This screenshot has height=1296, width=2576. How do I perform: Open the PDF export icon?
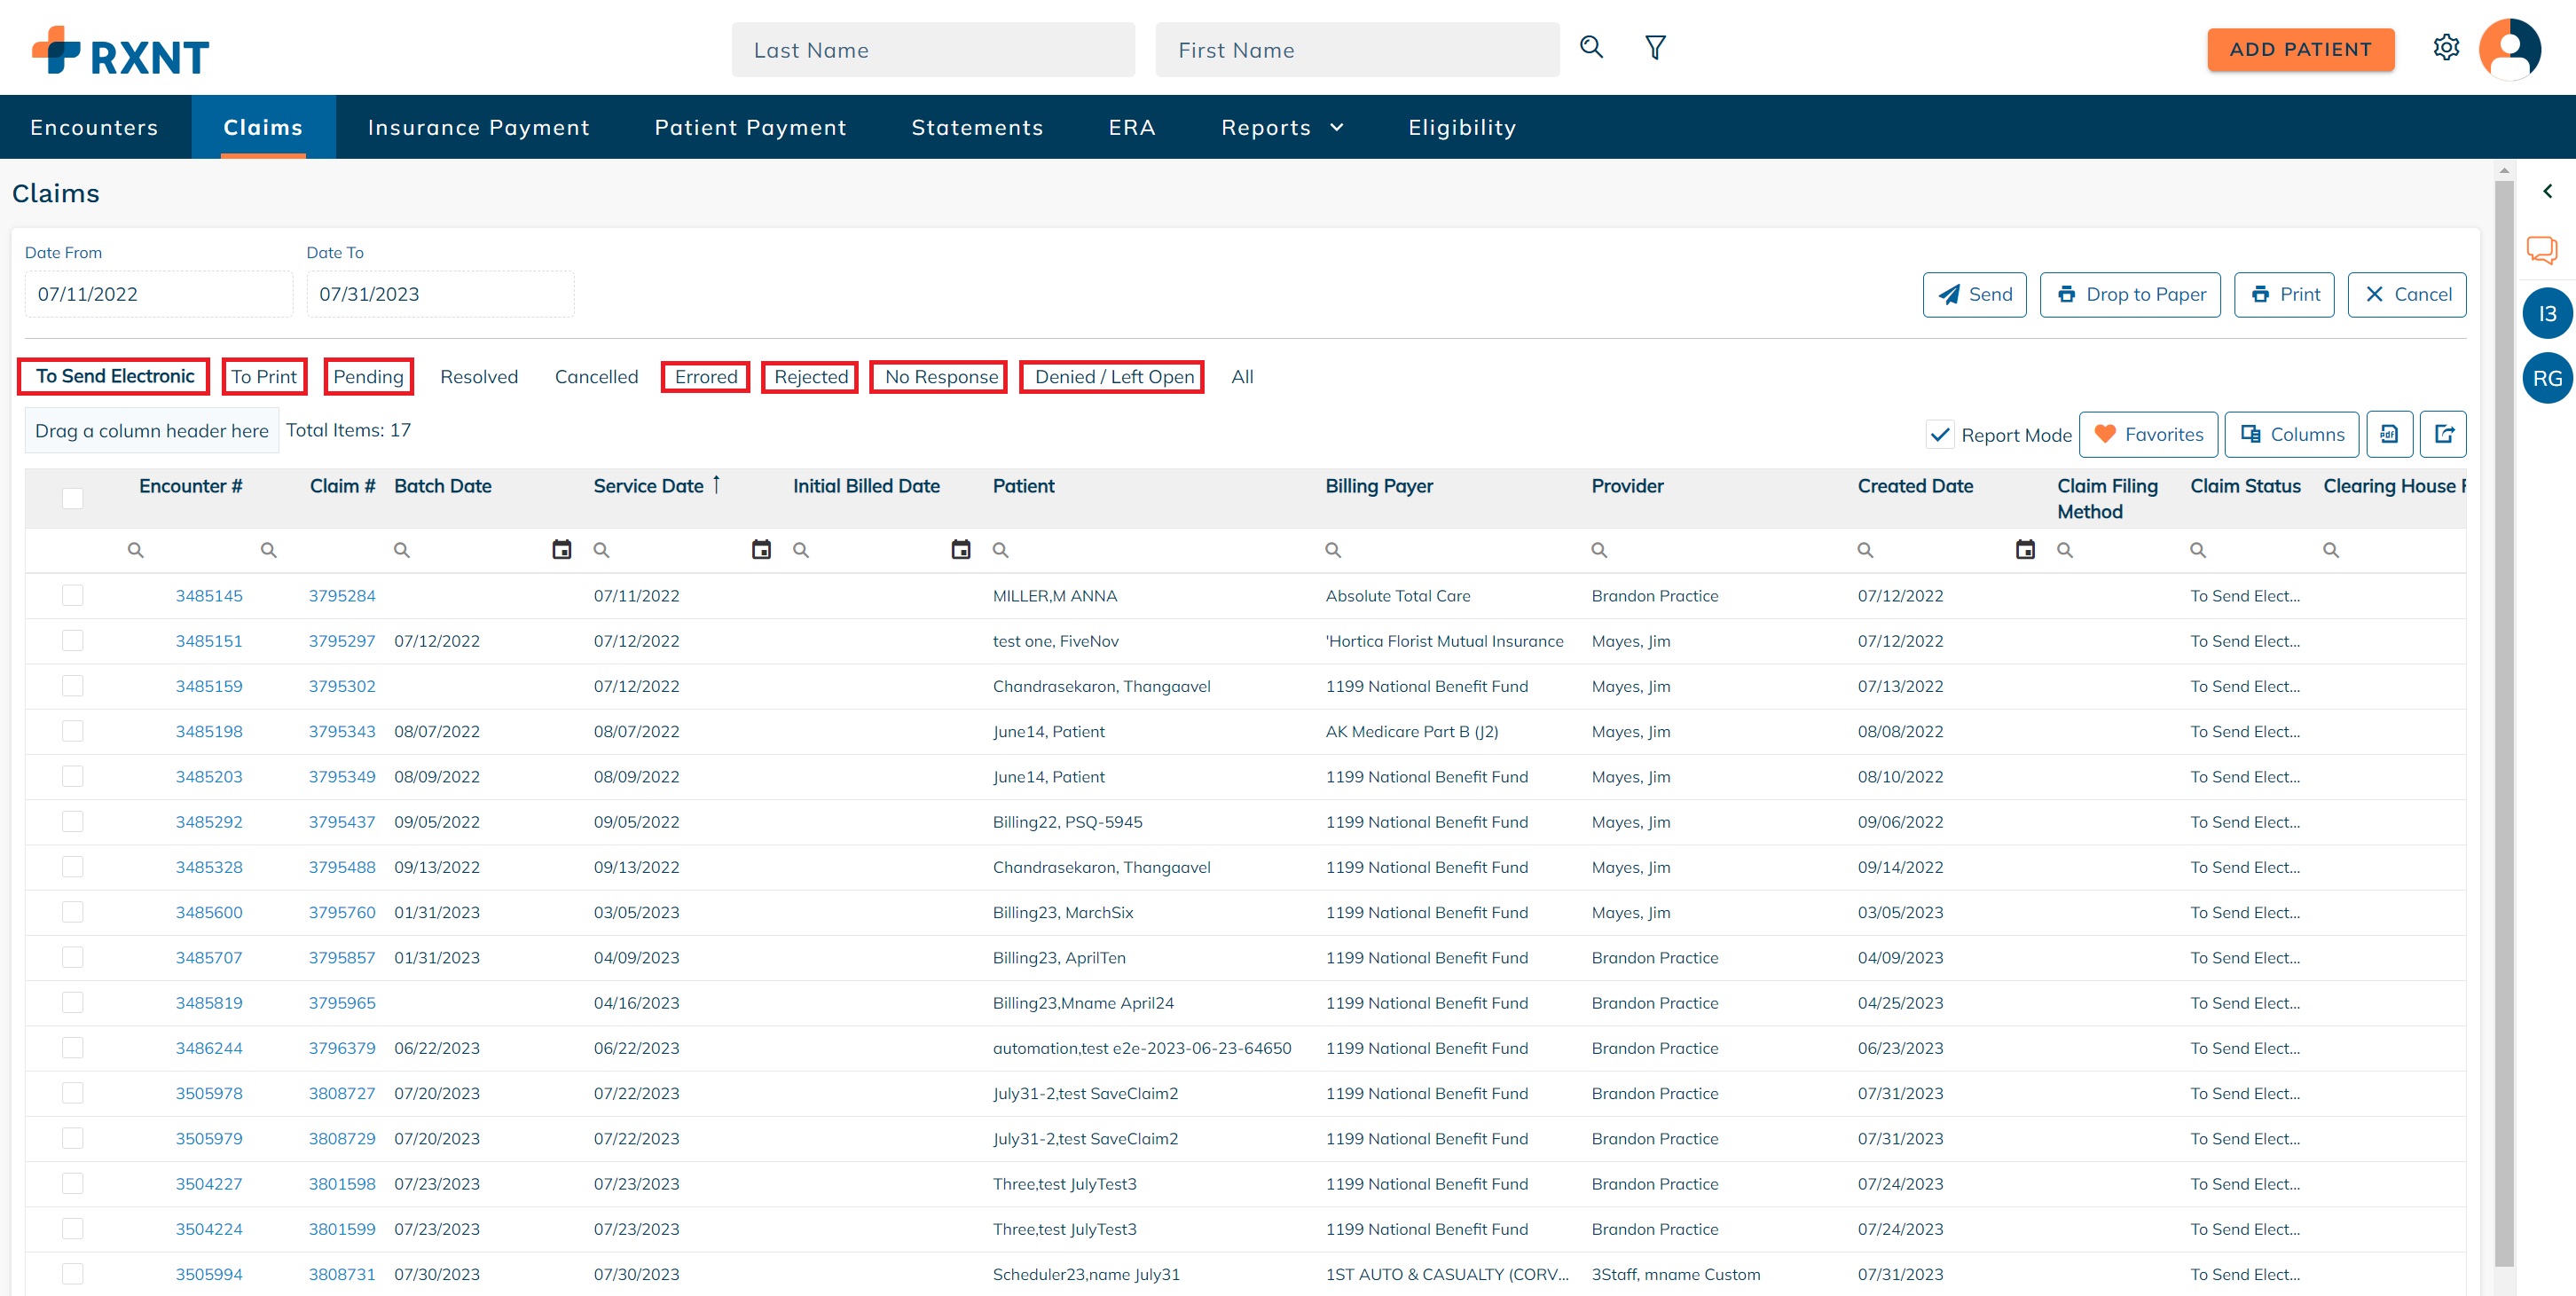click(2390, 434)
